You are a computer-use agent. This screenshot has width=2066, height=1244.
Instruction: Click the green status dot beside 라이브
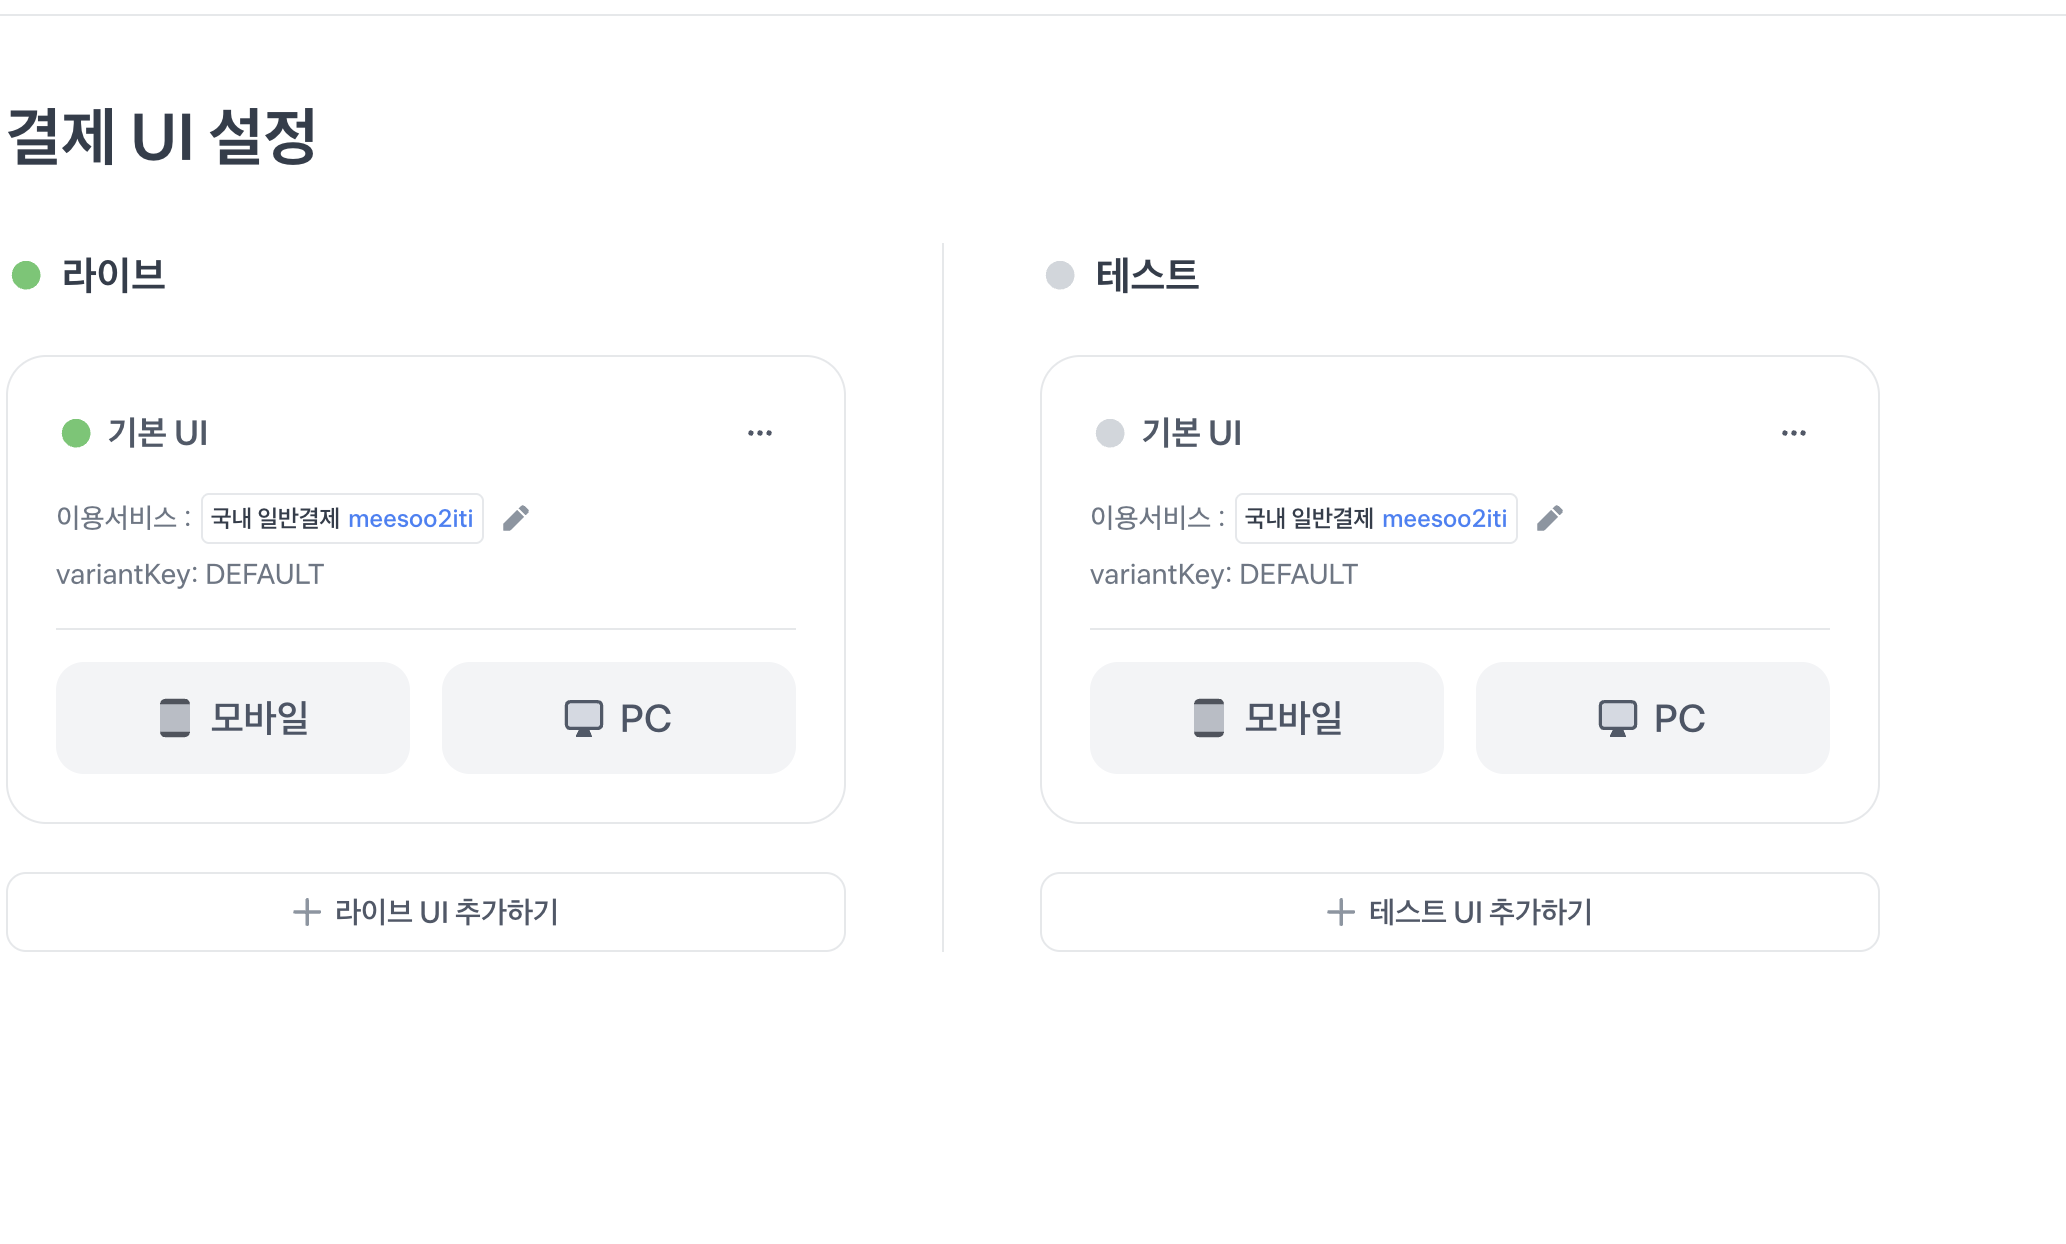(26, 275)
